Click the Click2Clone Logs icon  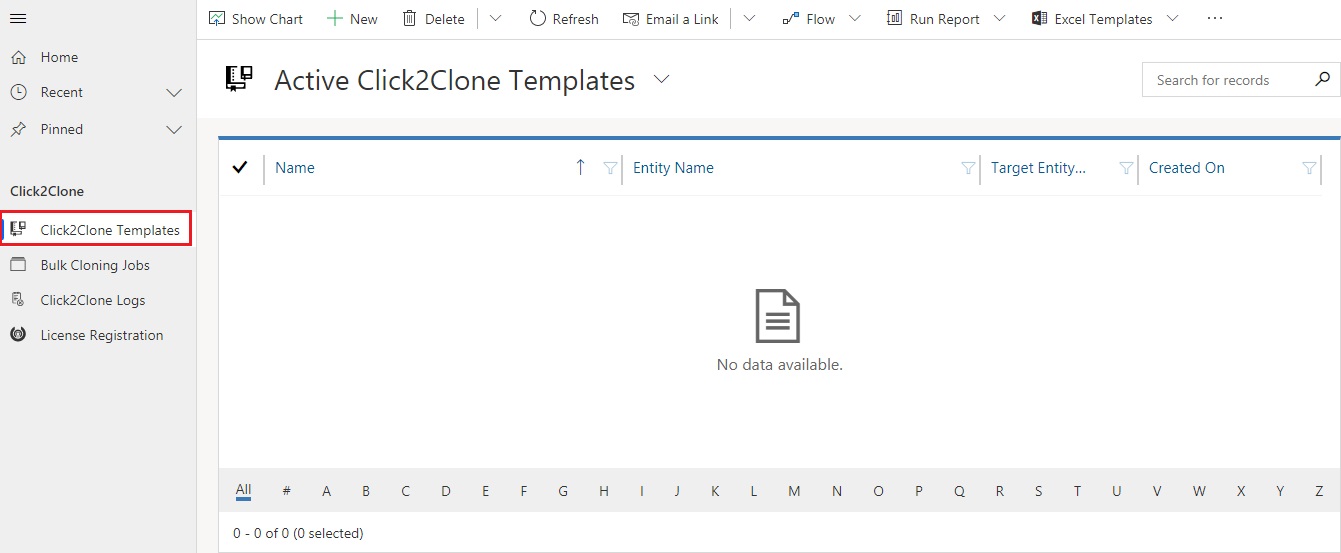pos(18,300)
